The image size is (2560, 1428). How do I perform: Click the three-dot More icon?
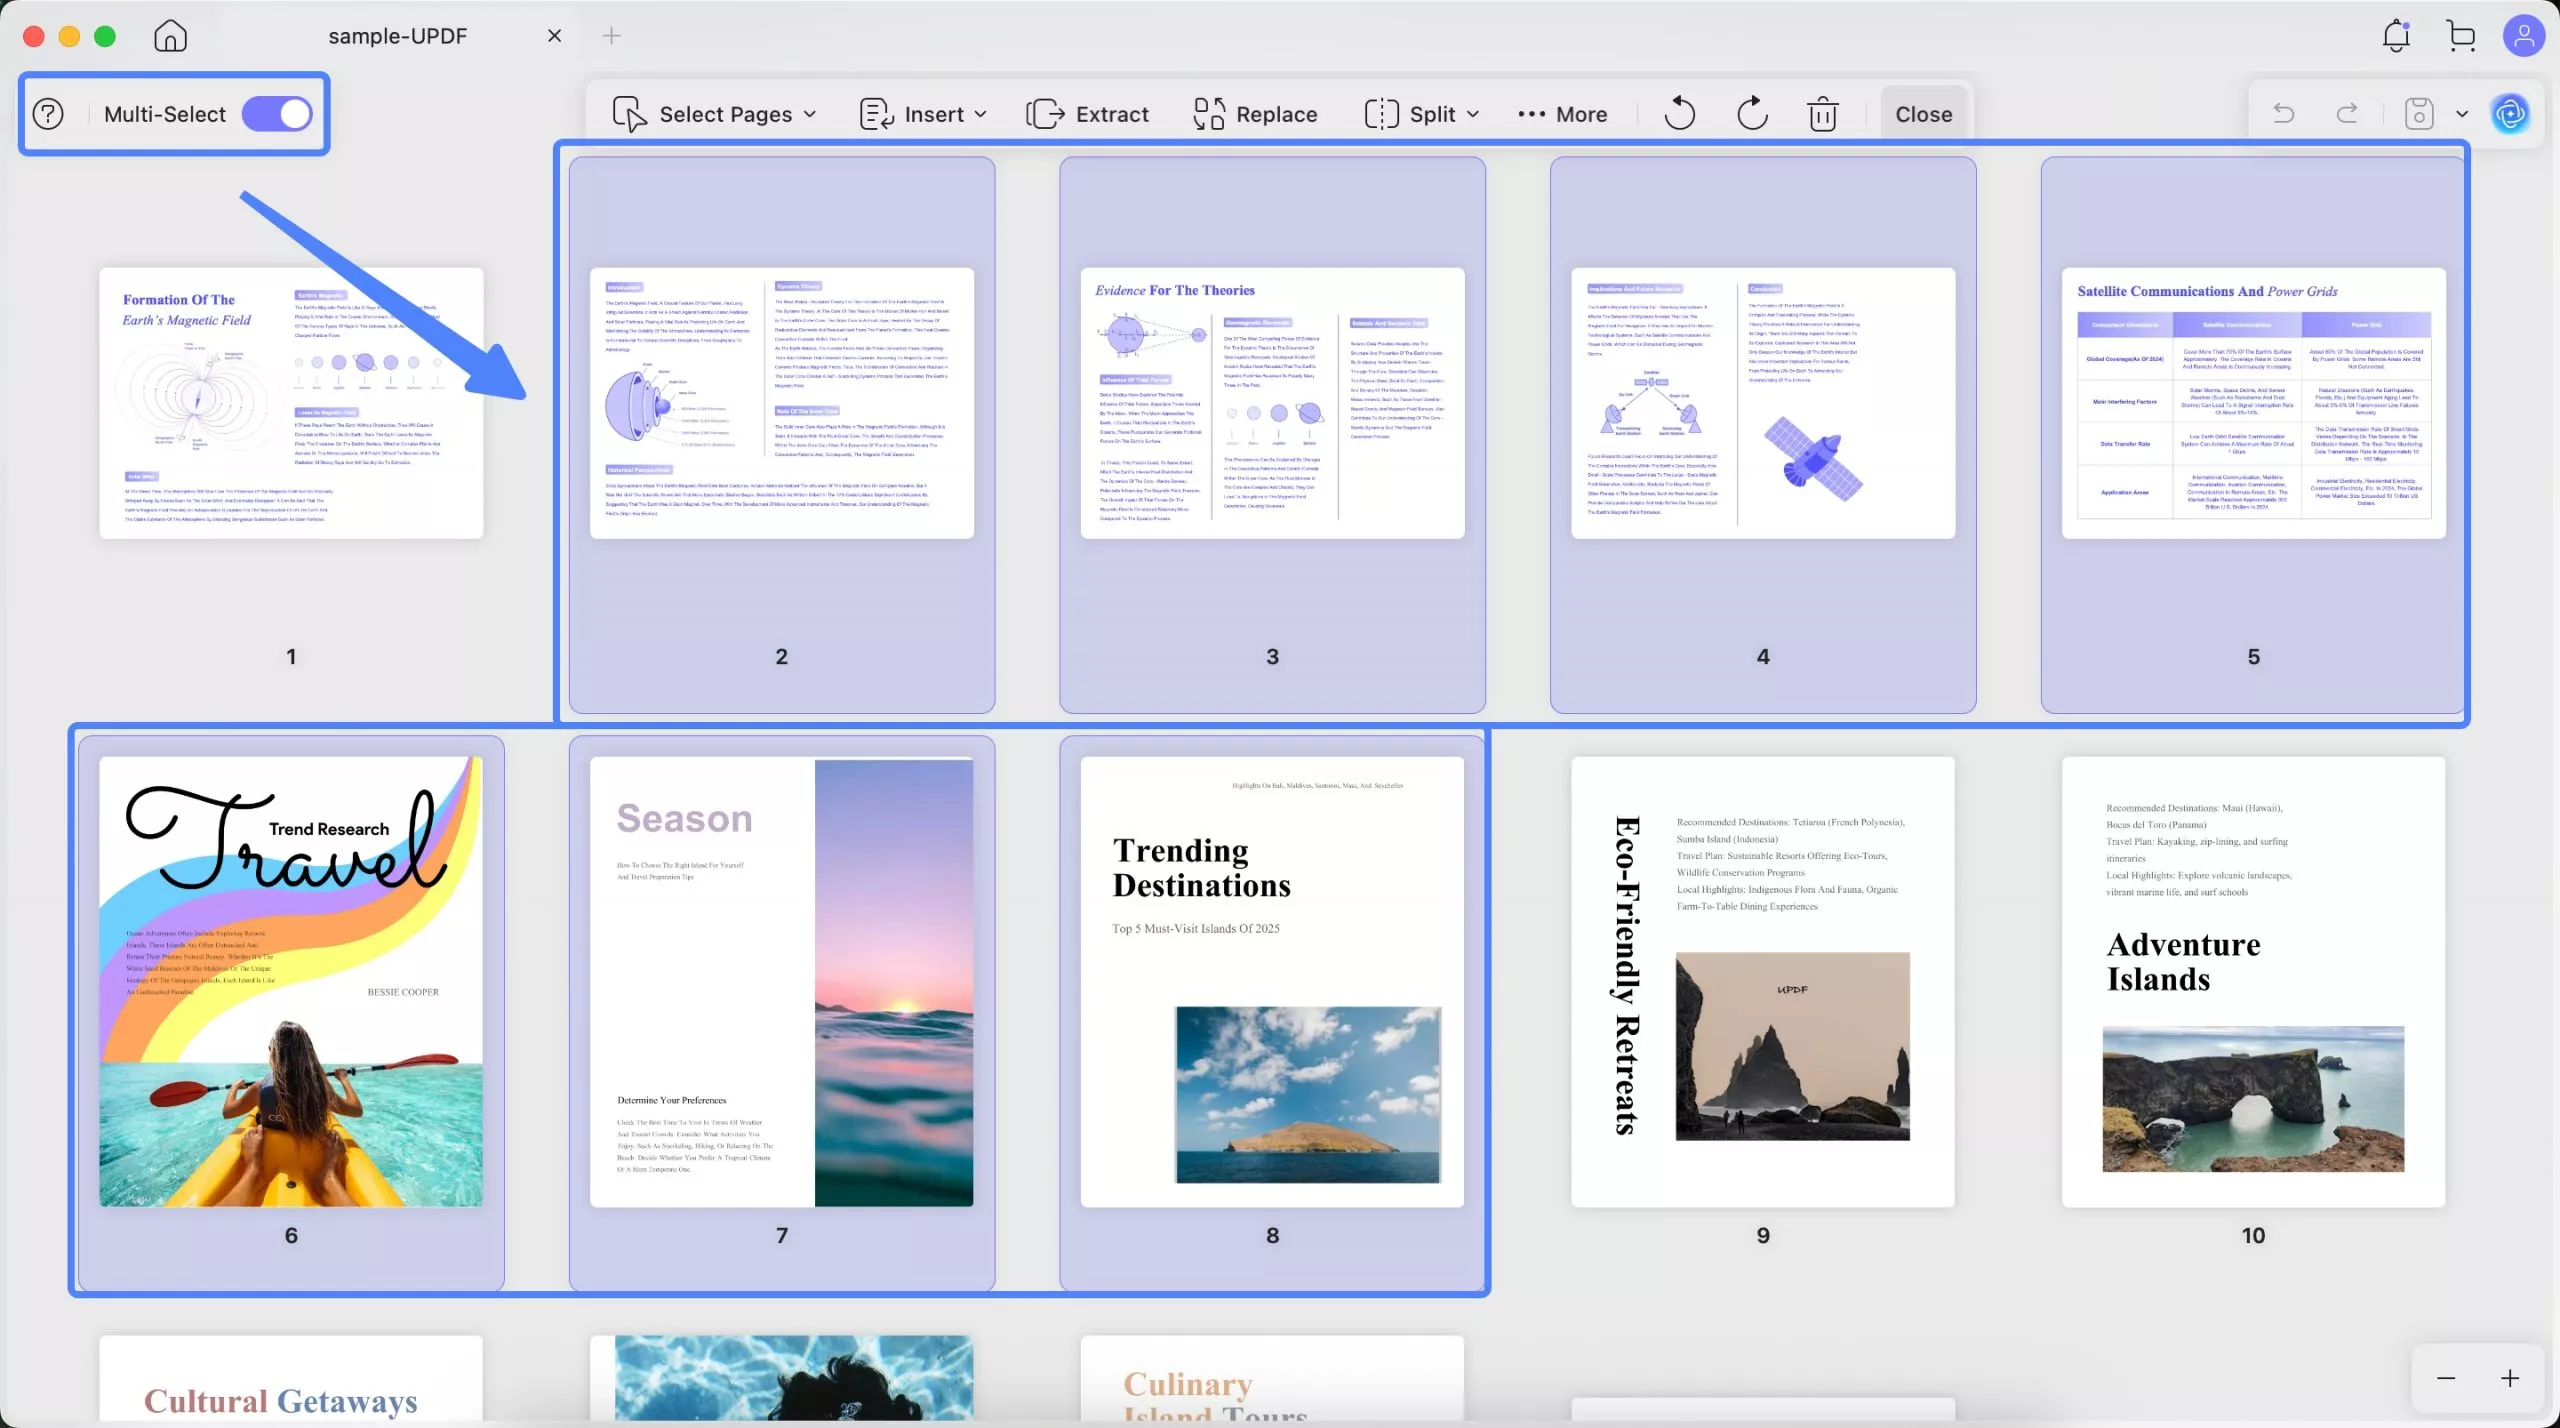coord(1531,114)
